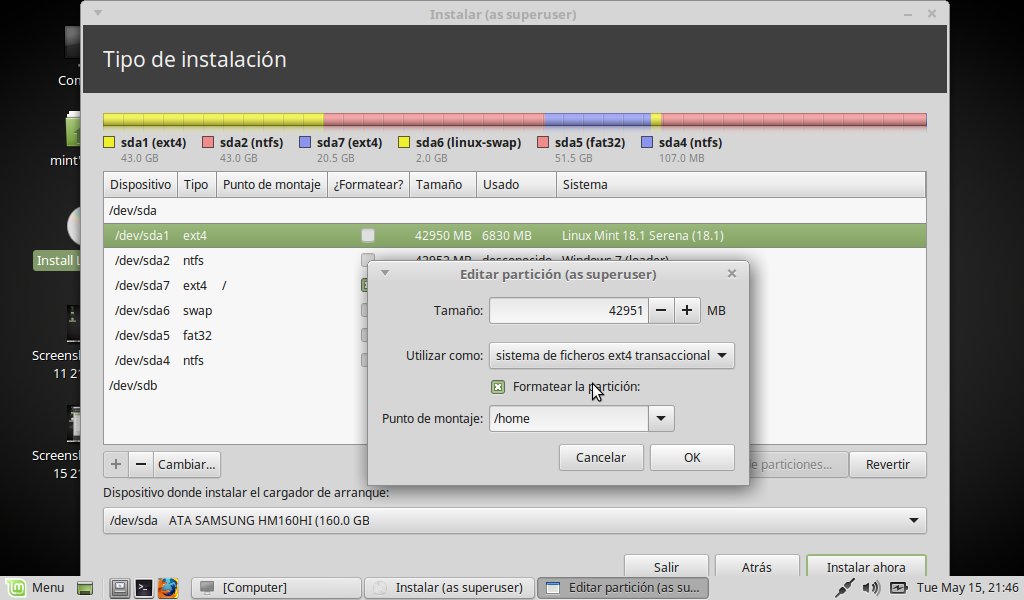The image size is (1024, 600).
Task: Remove partition using minus icon below table
Action: point(141,464)
